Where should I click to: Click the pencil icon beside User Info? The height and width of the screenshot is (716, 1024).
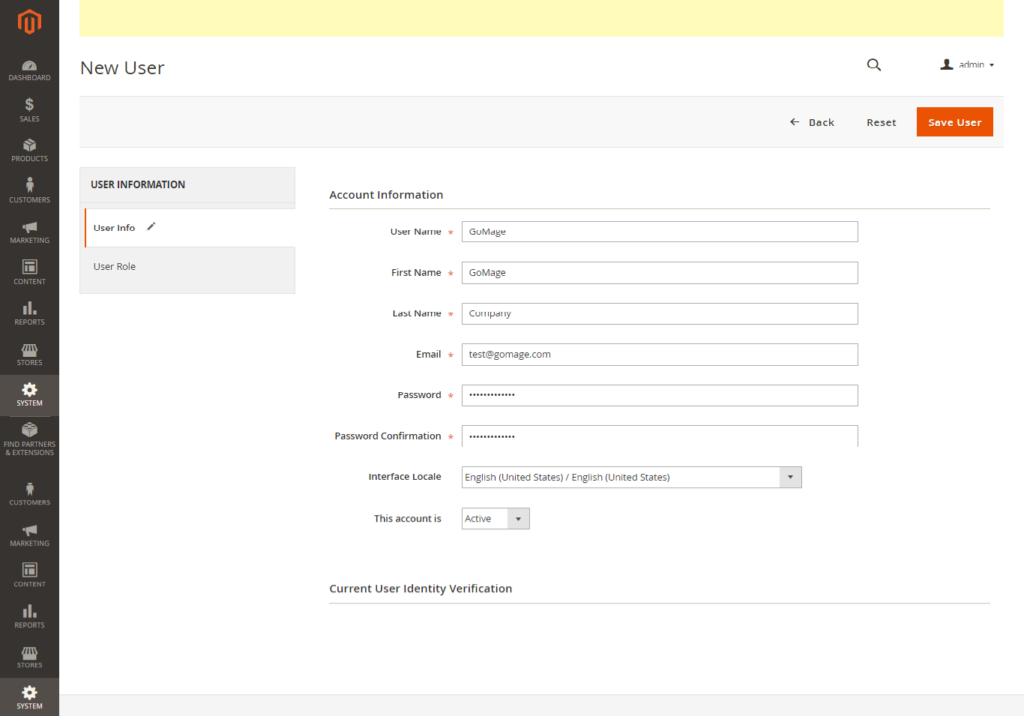tap(151, 227)
